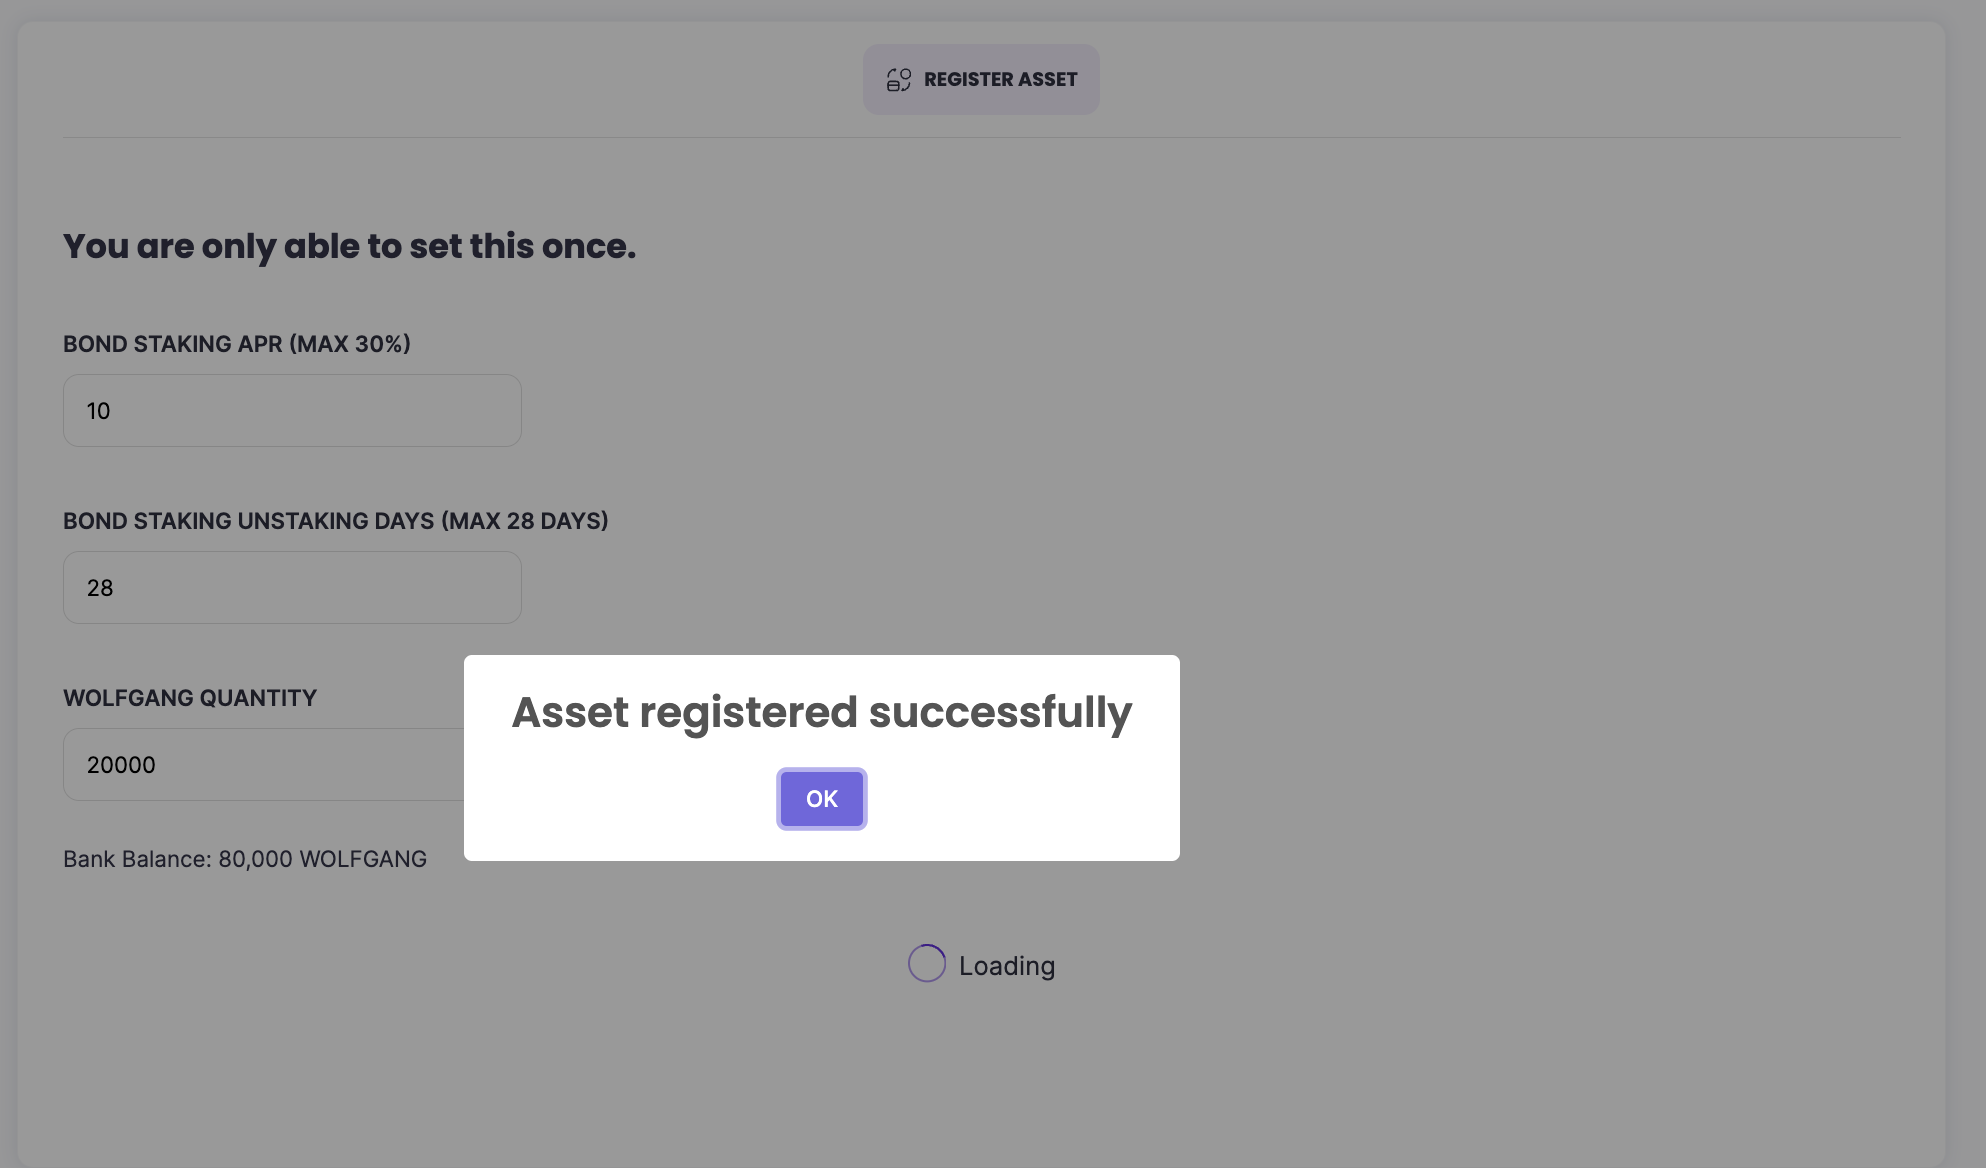Click the 'only able to set this once' heading

tap(349, 246)
